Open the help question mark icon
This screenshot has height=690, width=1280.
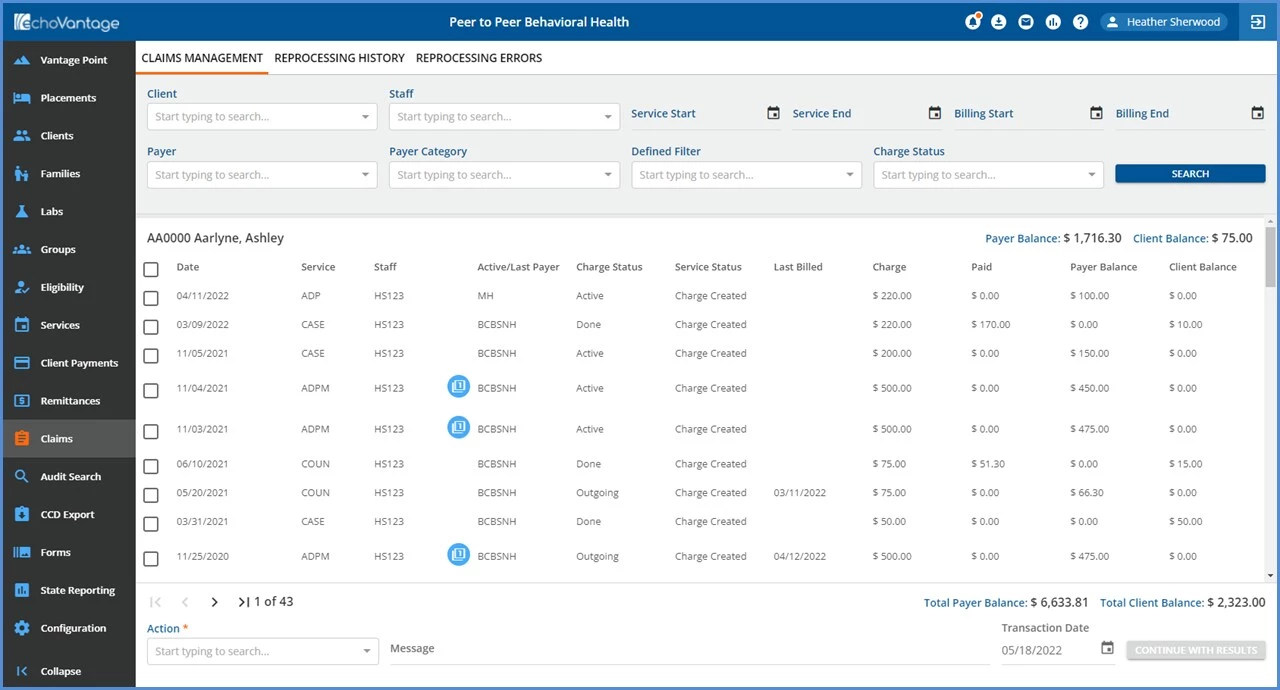(x=1080, y=22)
